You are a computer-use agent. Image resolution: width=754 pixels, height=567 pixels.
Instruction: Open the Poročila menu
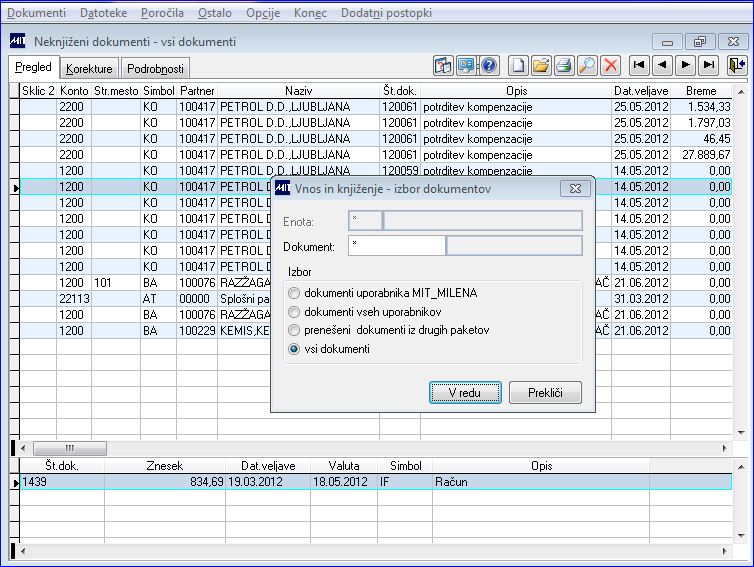click(x=162, y=13)
